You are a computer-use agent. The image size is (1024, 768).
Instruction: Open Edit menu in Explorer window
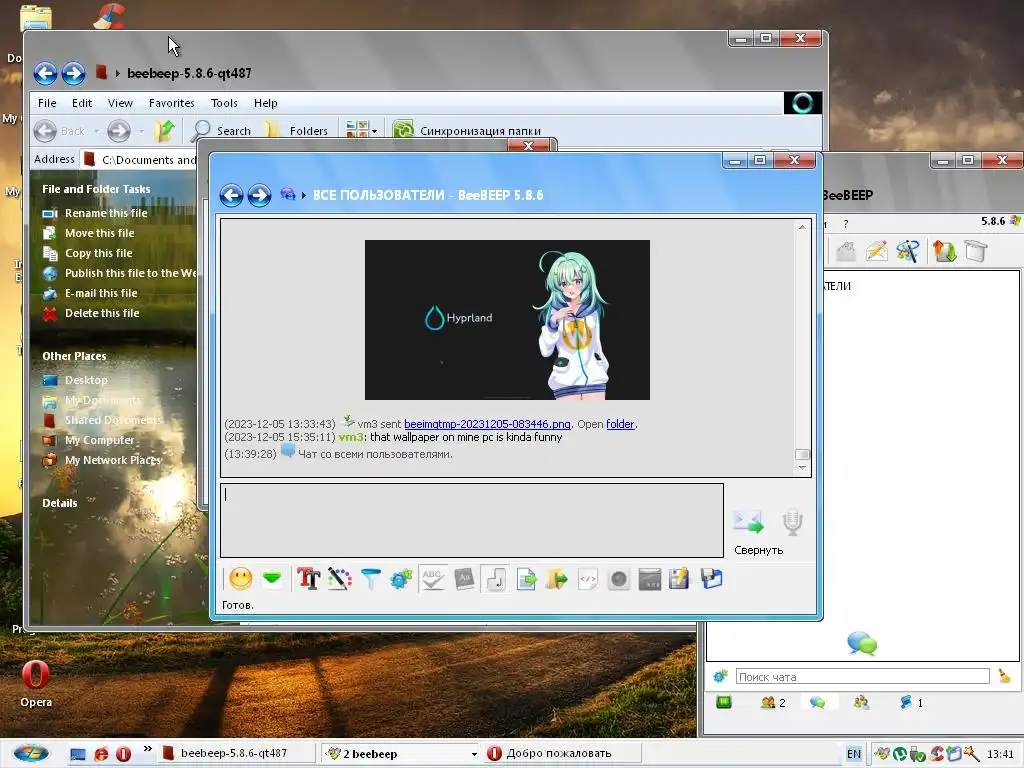82,103
